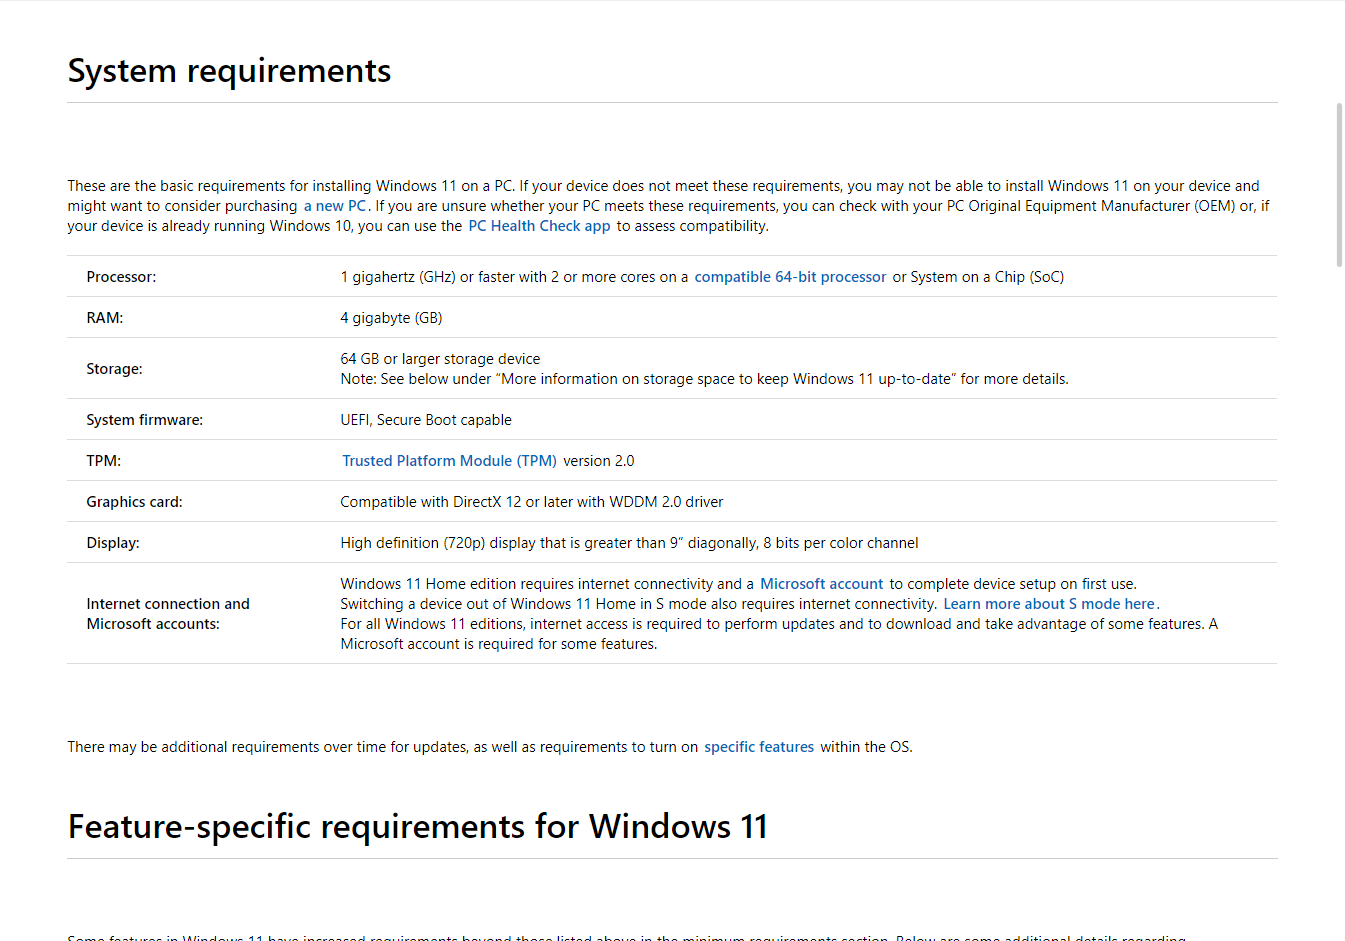Open Trusted Platform Module (TPM) link
This screenshot has height=941, width=1345.
click(x=449, y=461)
